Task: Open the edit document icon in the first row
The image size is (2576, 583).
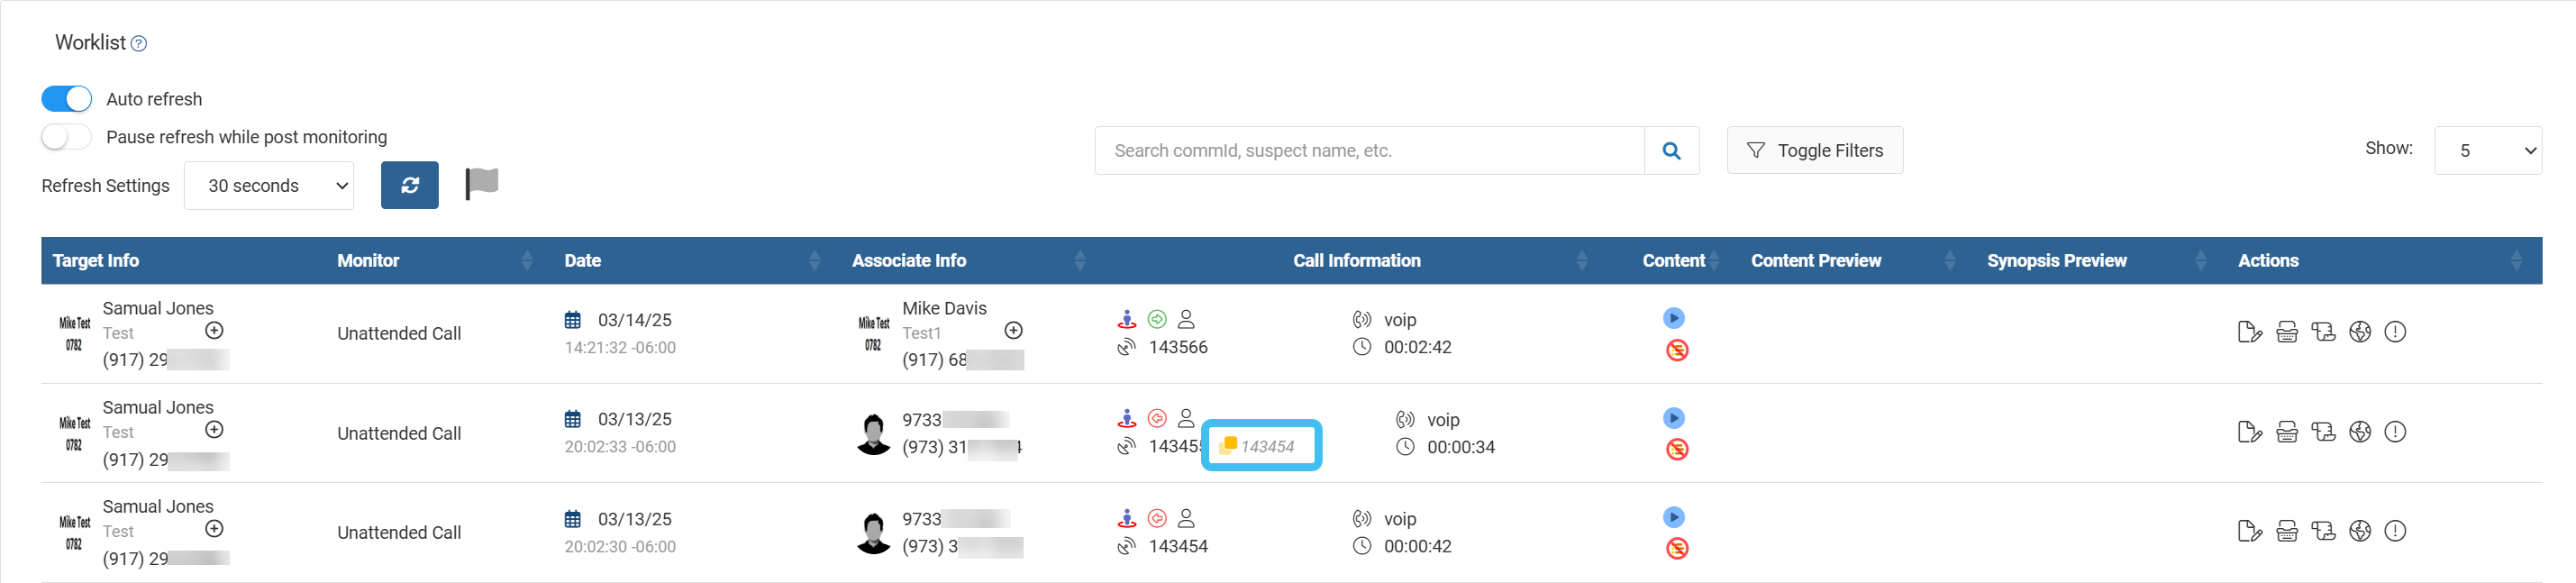Action: coord(2249,332)
